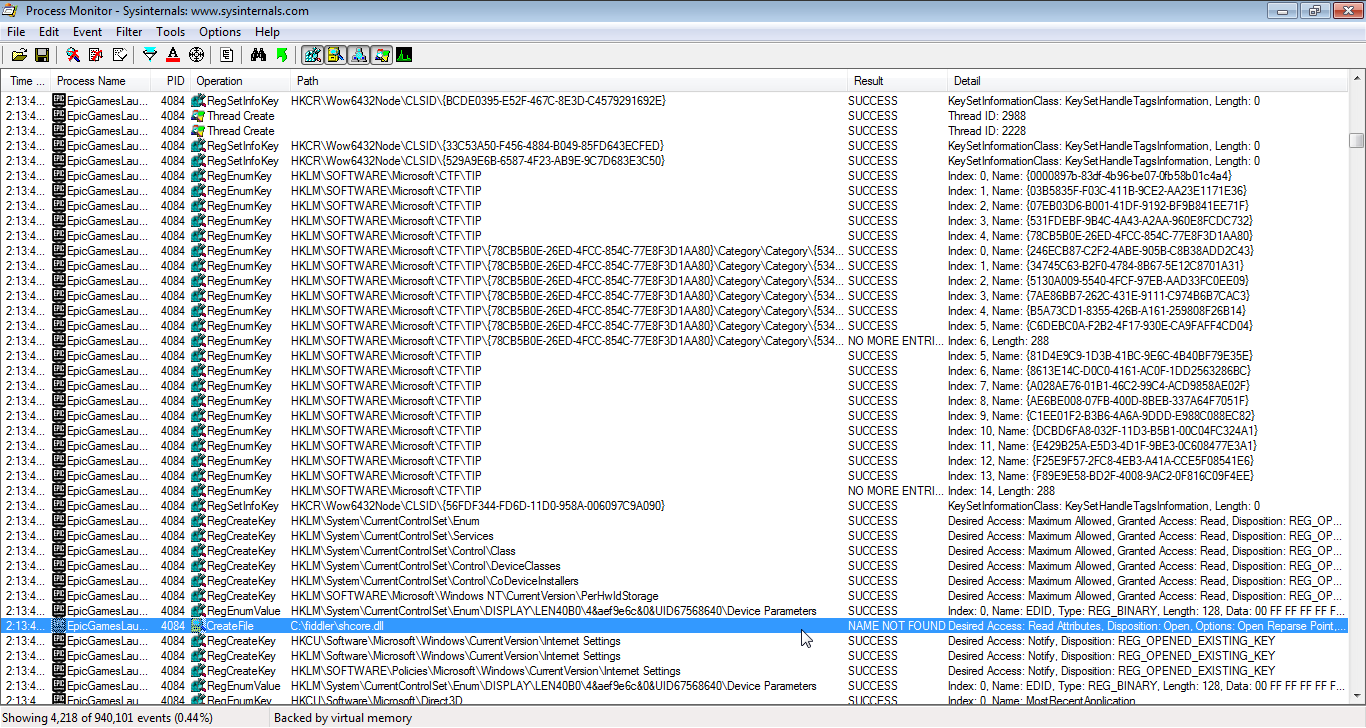Select the row for Thread ID: 2228
1366x728 pixels.
point(675,131)
